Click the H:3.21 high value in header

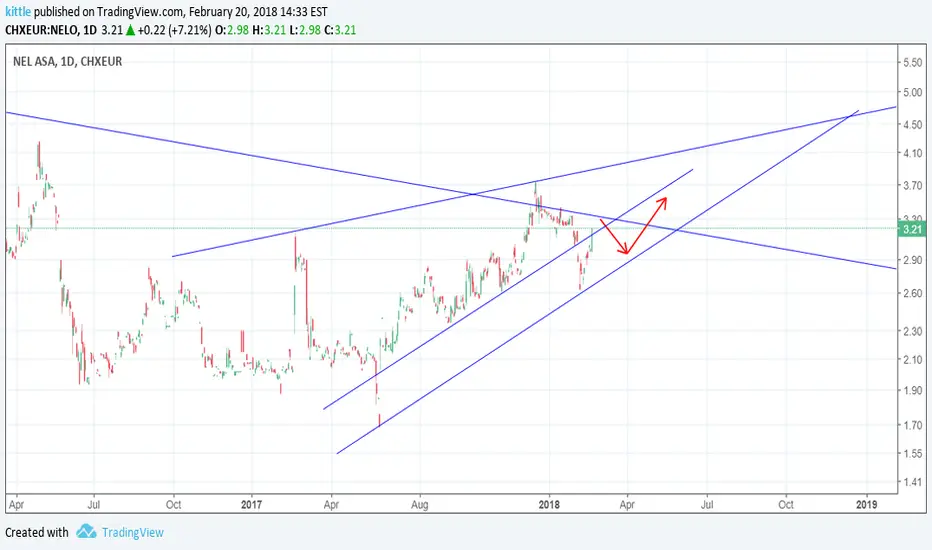[269, 30]
